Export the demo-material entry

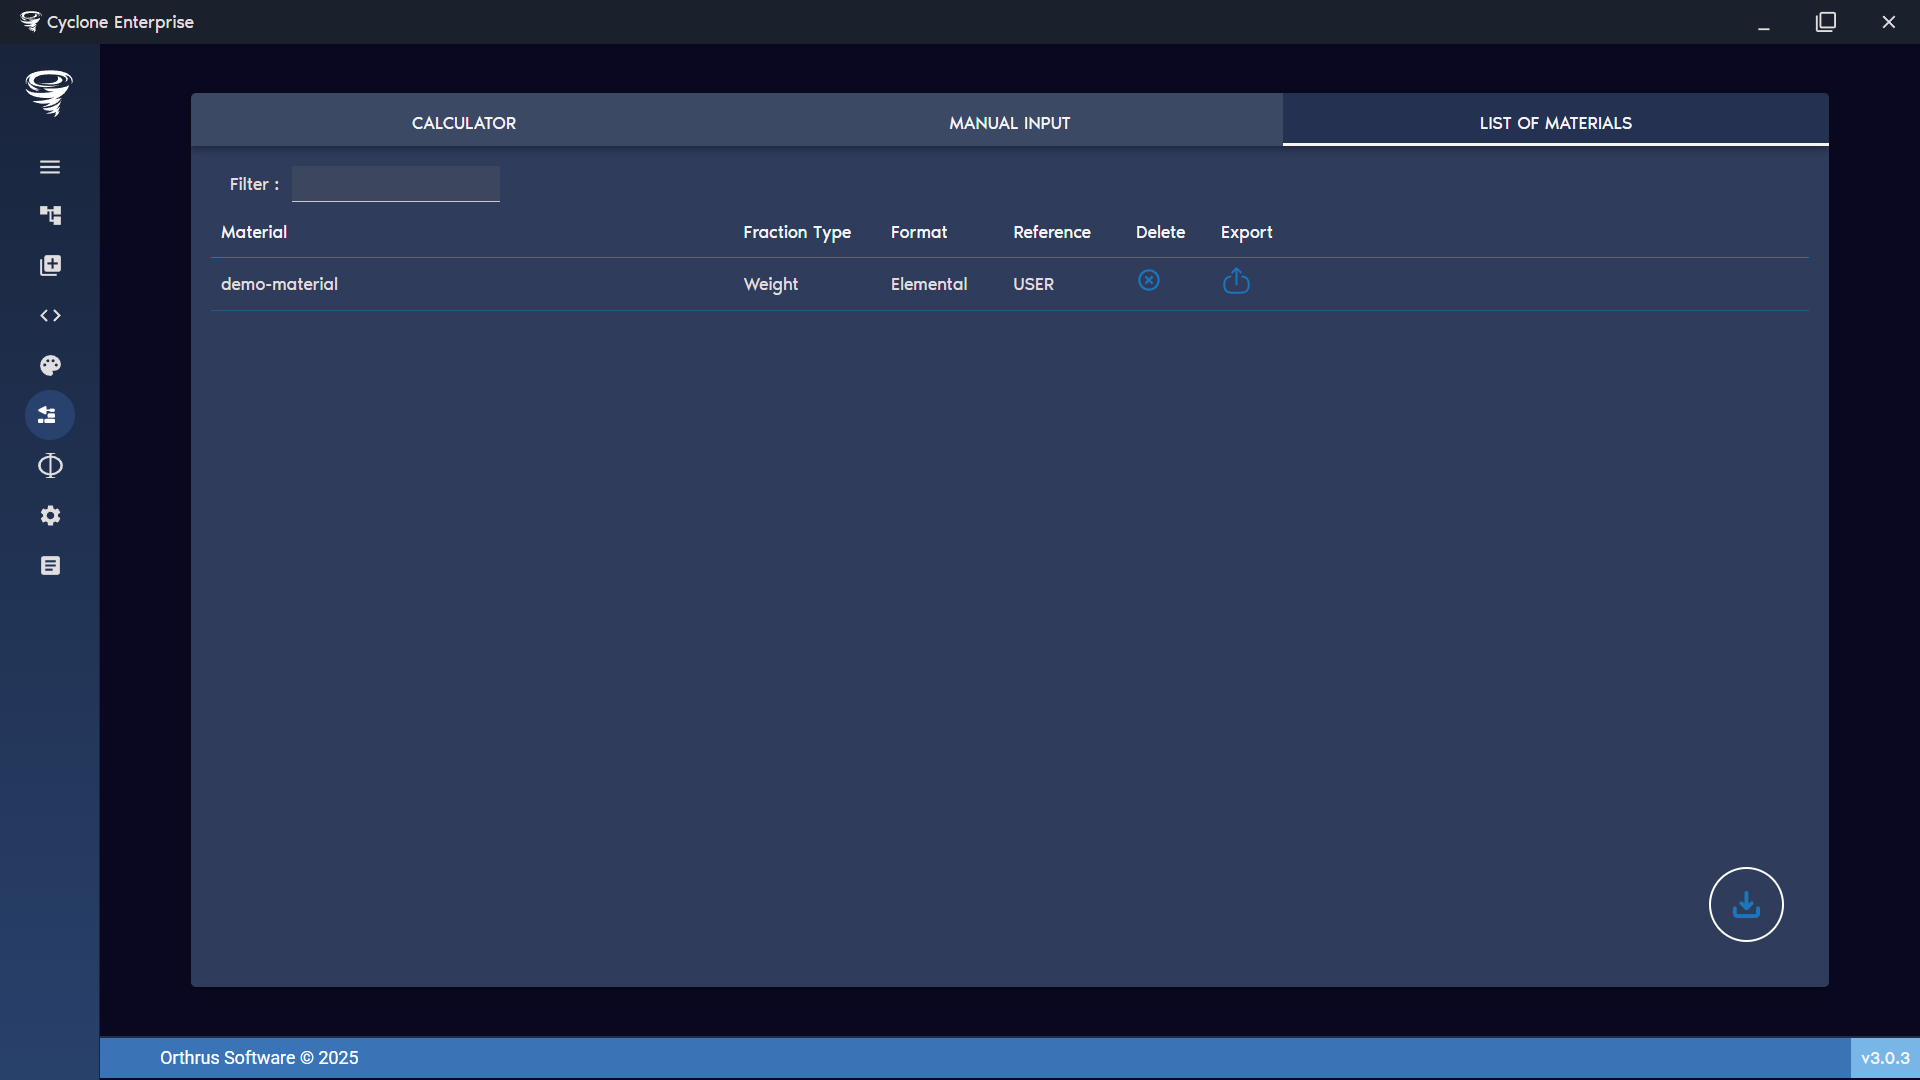click(1236, 282)
